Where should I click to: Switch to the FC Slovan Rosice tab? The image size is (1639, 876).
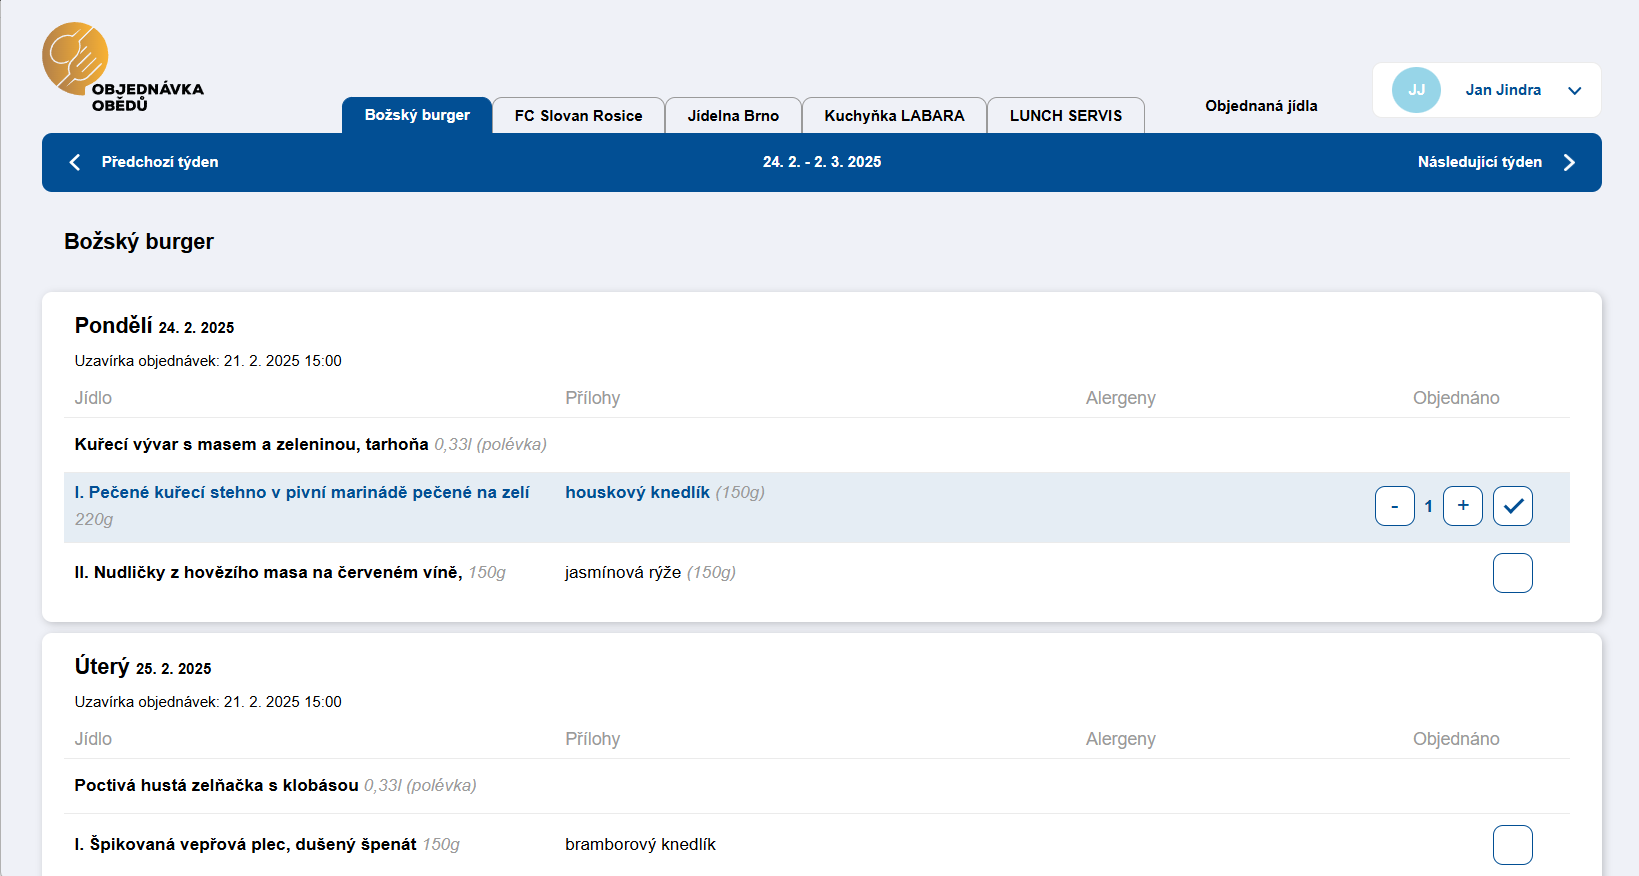click(x=578, y=116)
